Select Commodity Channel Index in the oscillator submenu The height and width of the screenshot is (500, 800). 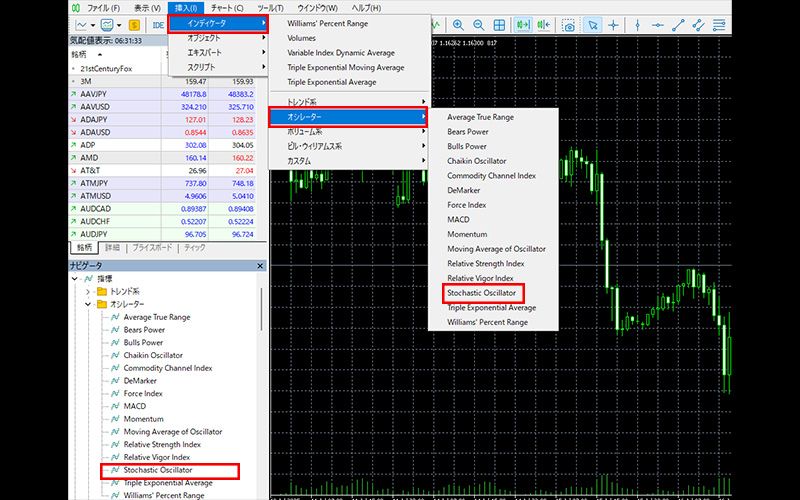(x=493, y=176)
